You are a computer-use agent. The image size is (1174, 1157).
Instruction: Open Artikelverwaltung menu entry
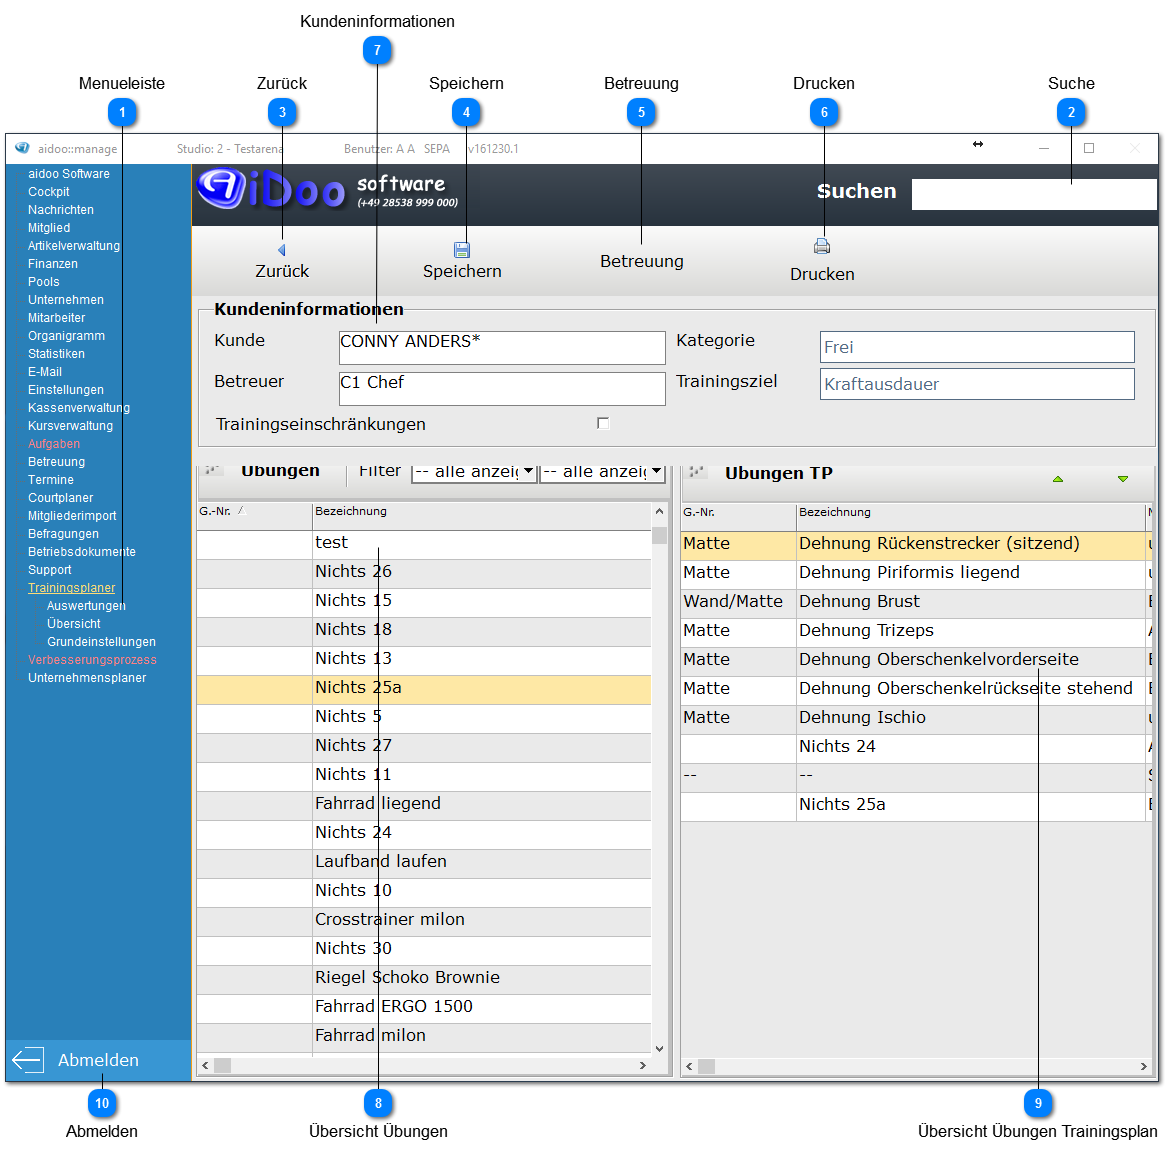[x=73, y=246]
